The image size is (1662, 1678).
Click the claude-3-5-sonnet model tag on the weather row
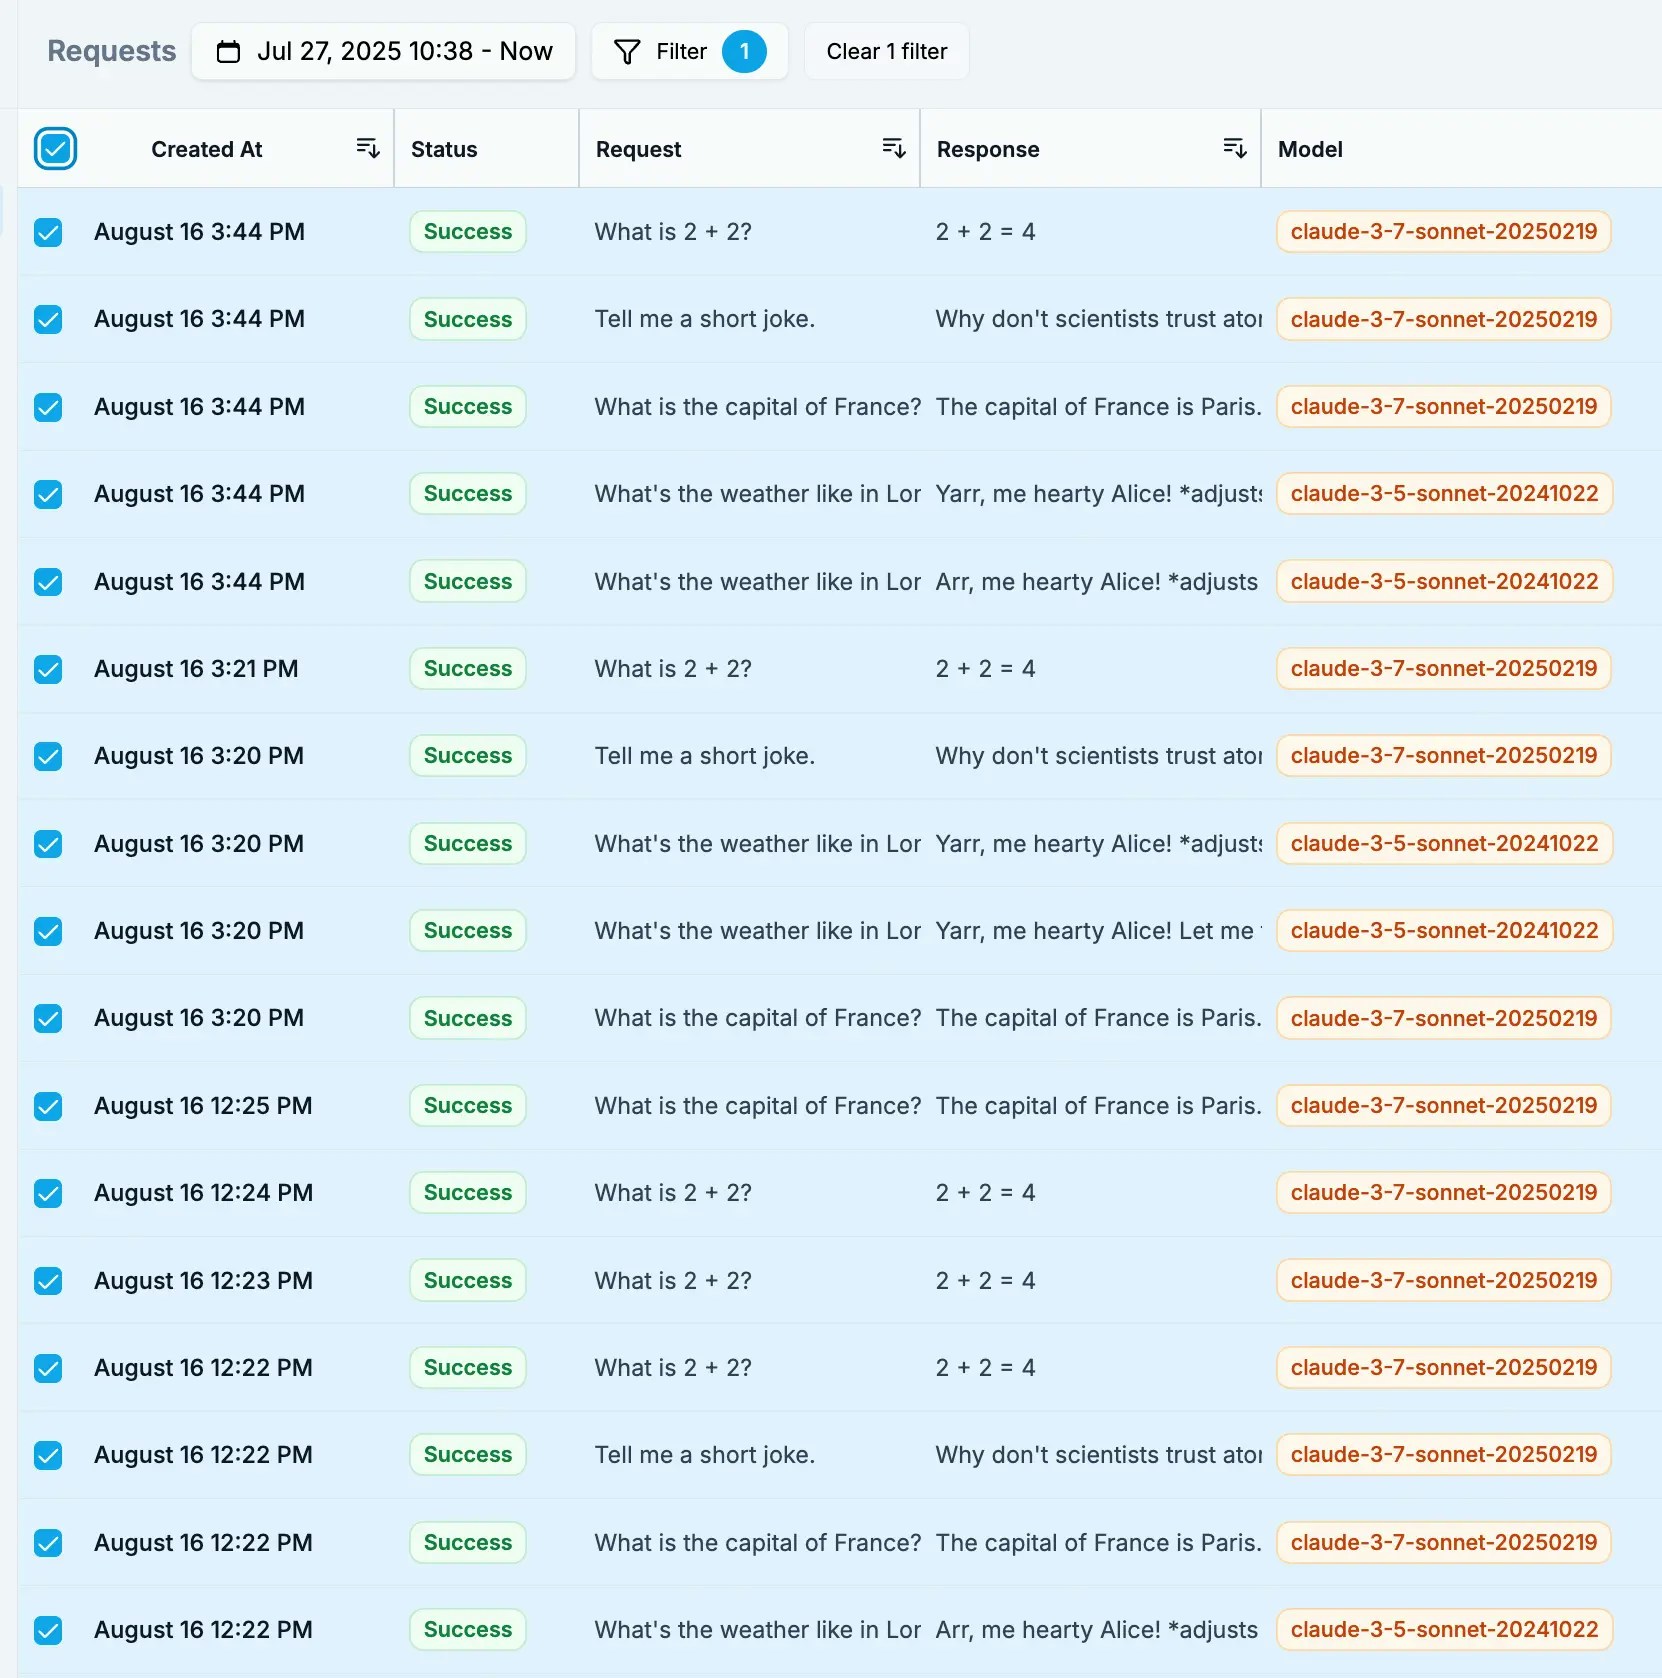(x=1444, y=493)
